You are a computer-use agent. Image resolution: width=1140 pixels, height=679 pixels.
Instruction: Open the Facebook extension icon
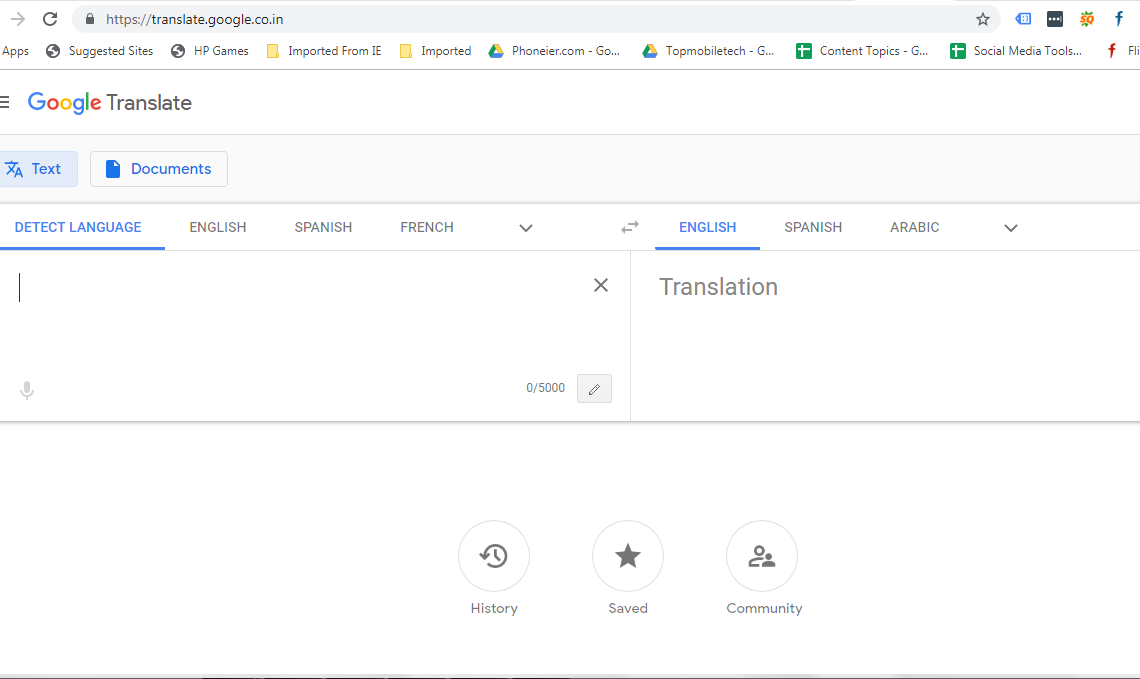point(1119,19)
